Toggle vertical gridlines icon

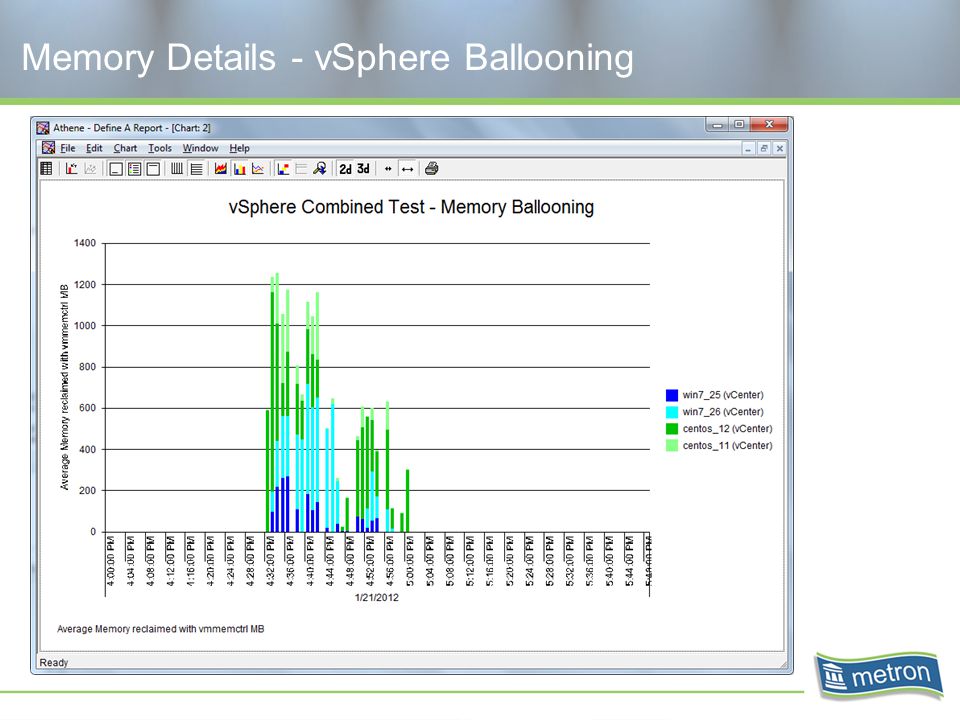point(177,168)
